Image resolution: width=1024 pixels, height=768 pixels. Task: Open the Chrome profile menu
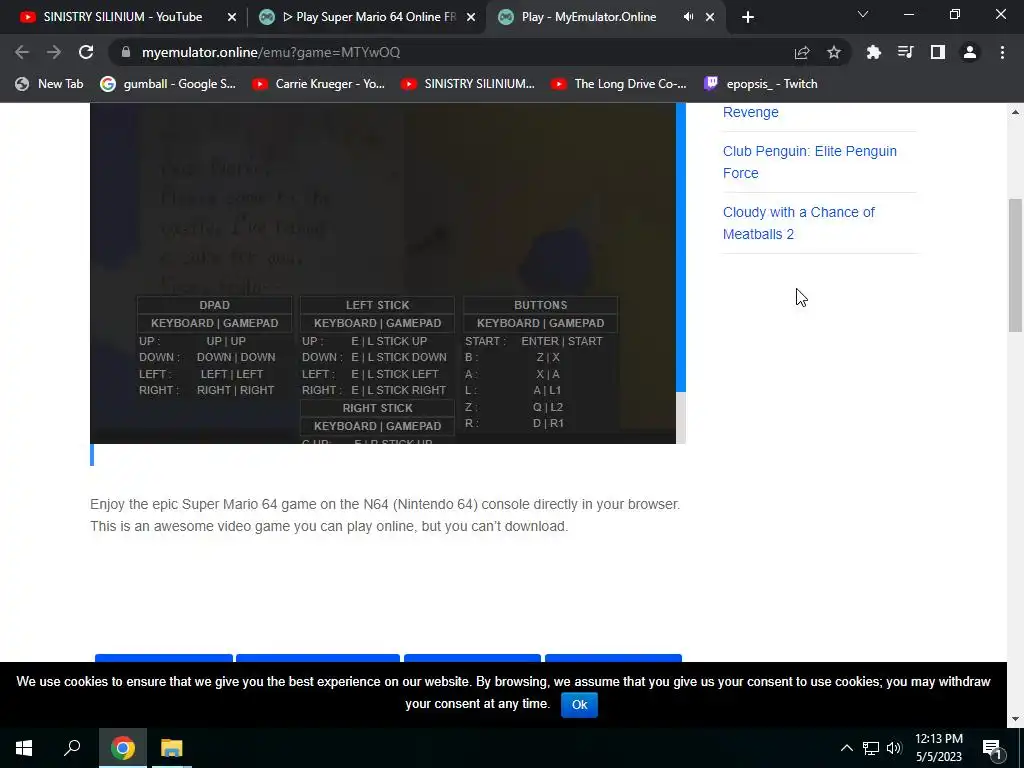(x=970, y=52)
